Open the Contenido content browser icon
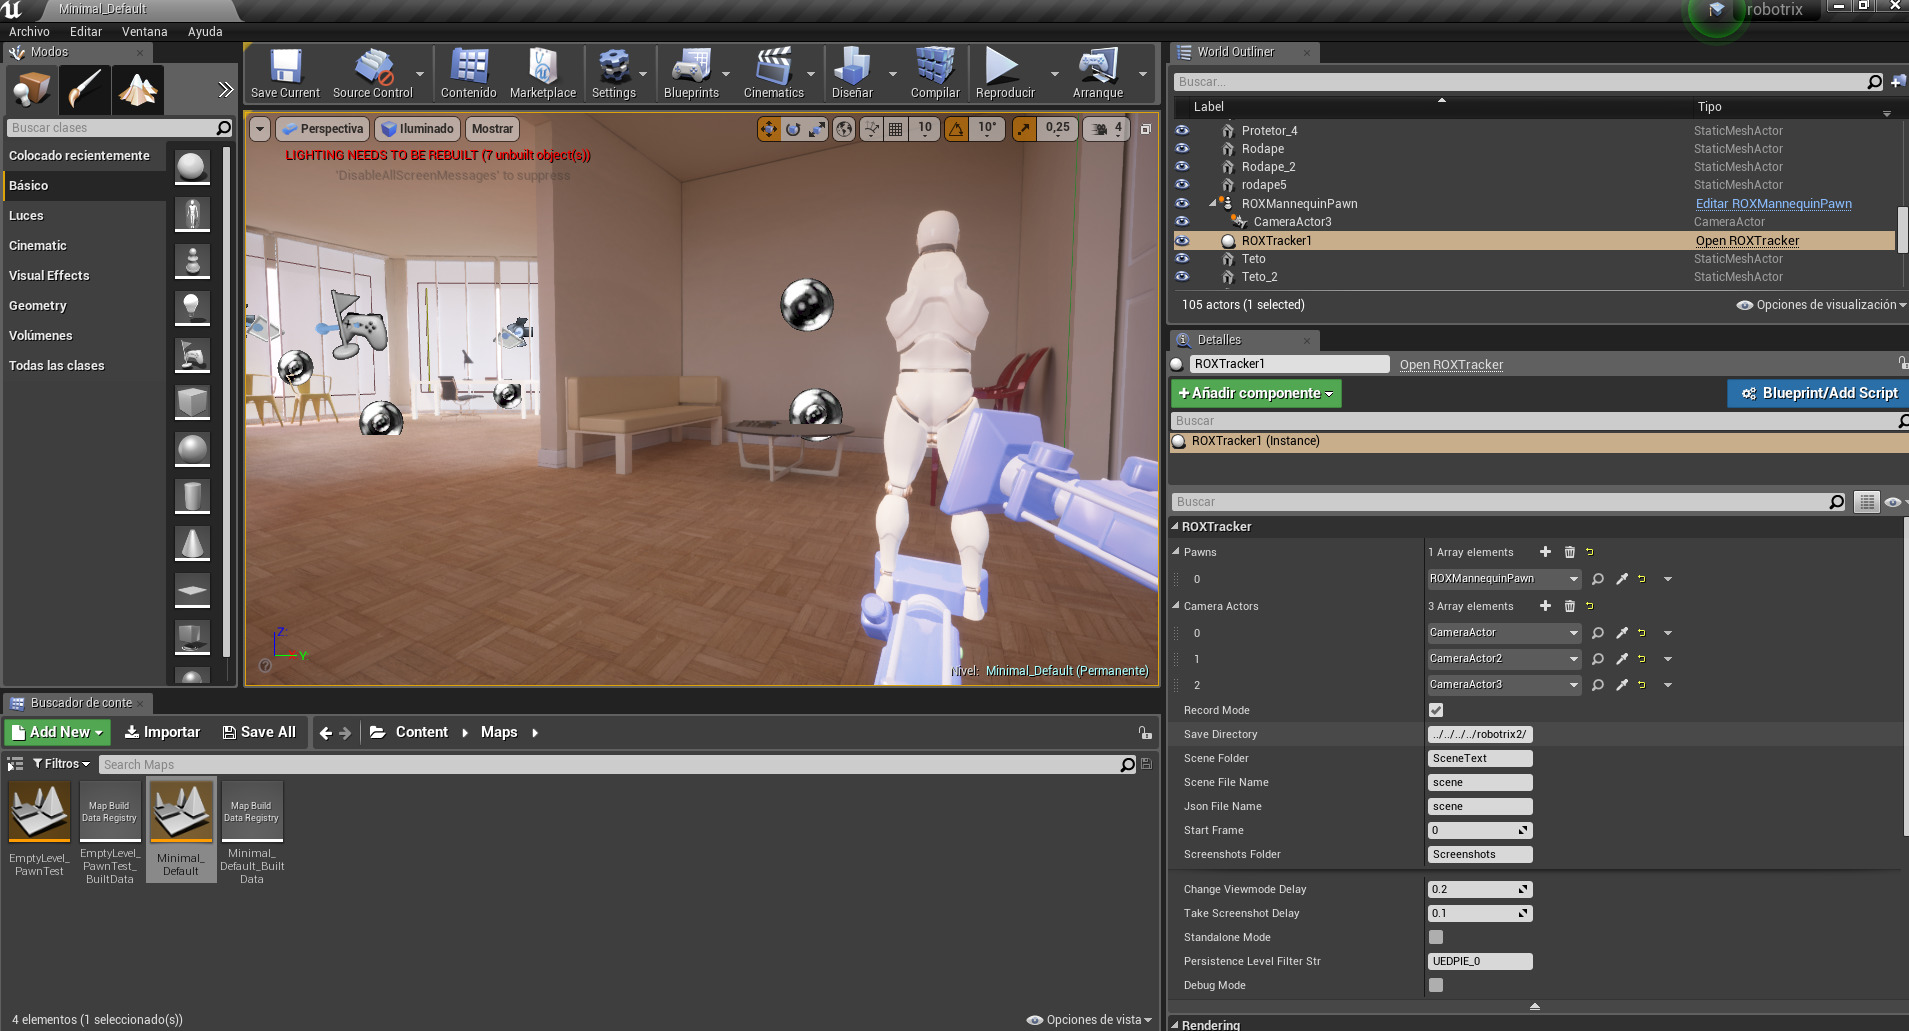 468,73
